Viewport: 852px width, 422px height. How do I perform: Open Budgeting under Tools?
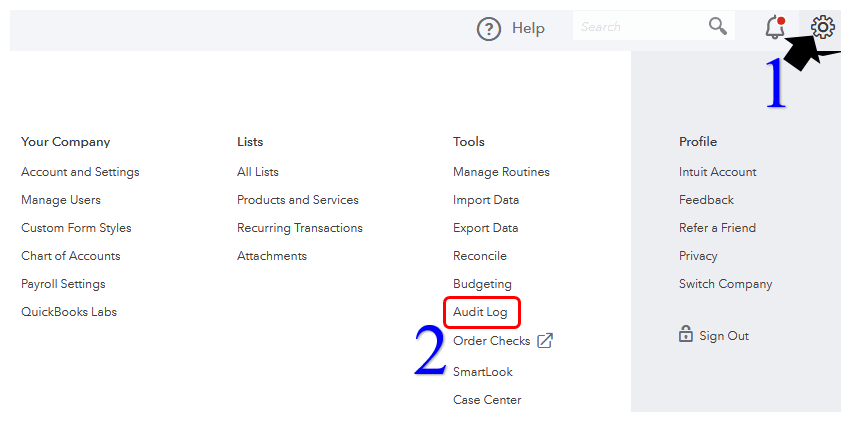(x=482, y=284)
